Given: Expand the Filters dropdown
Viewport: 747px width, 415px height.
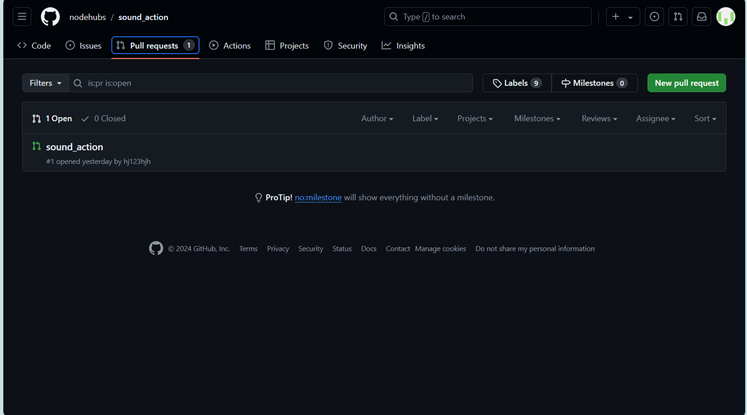Looking at the screenshot, I should 45,83.
